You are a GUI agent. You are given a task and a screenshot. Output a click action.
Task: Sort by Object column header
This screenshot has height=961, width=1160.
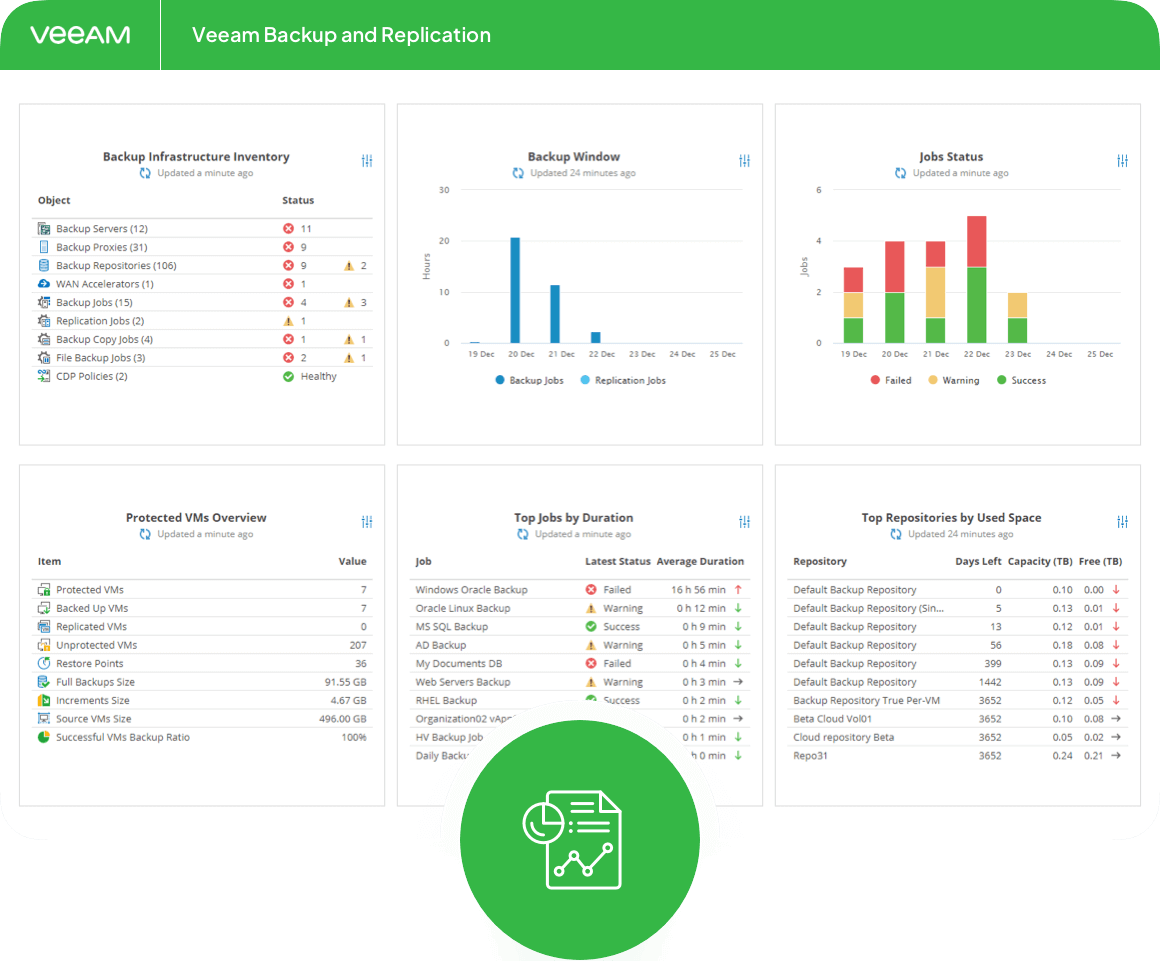(x=54, y=200)
